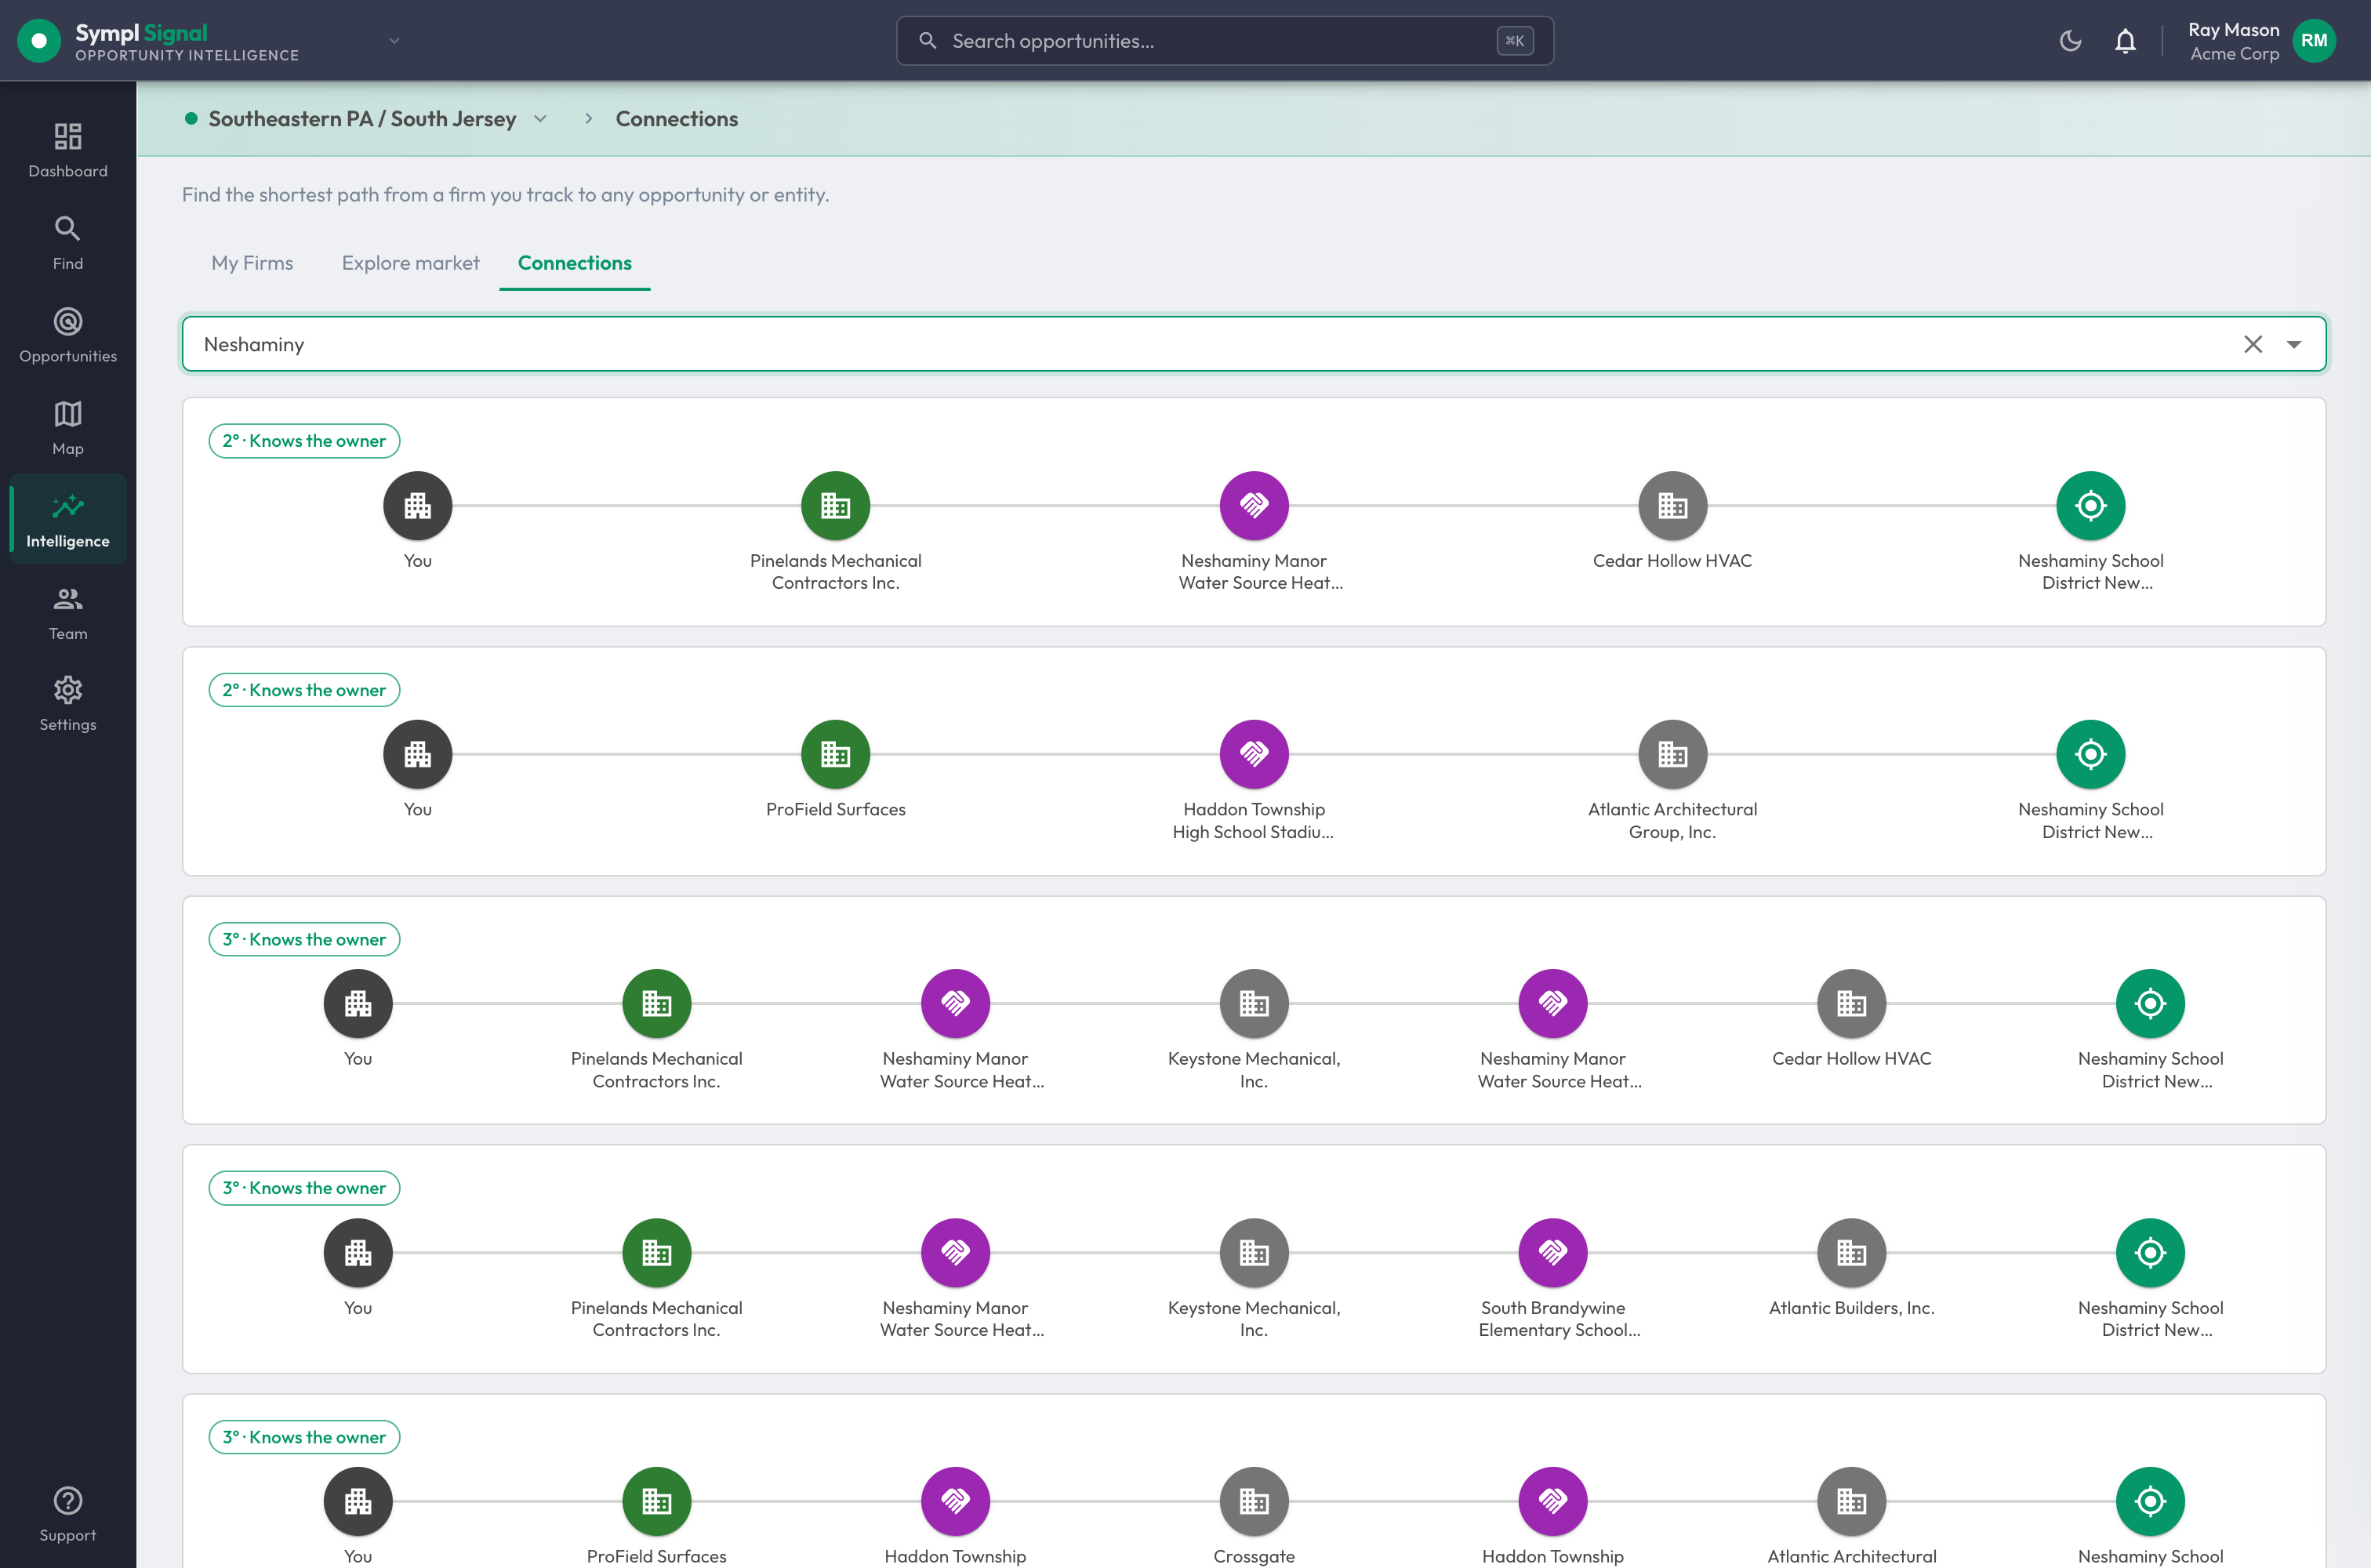Open Support at the sidebar bottom
The image size is (2371, 1568).
[x=68, y=1514]
